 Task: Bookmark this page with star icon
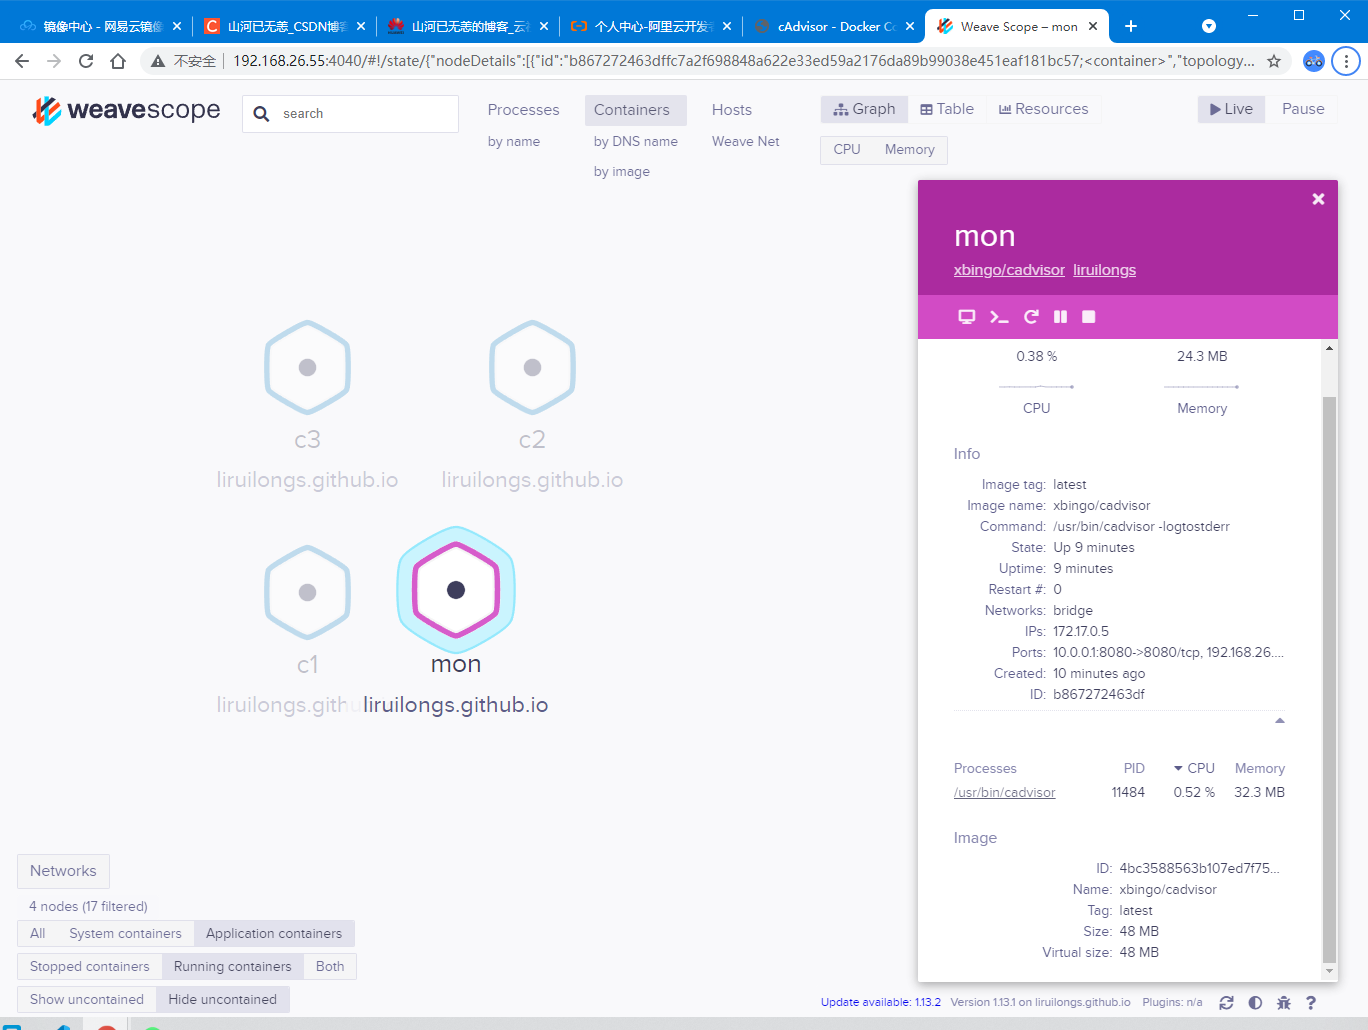pyautogui.click(x=1274, y=61)
